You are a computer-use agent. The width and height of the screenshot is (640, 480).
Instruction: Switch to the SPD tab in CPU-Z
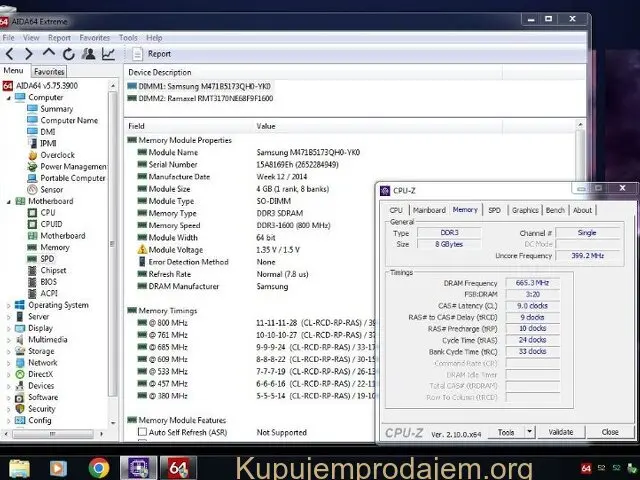point(494,210)
